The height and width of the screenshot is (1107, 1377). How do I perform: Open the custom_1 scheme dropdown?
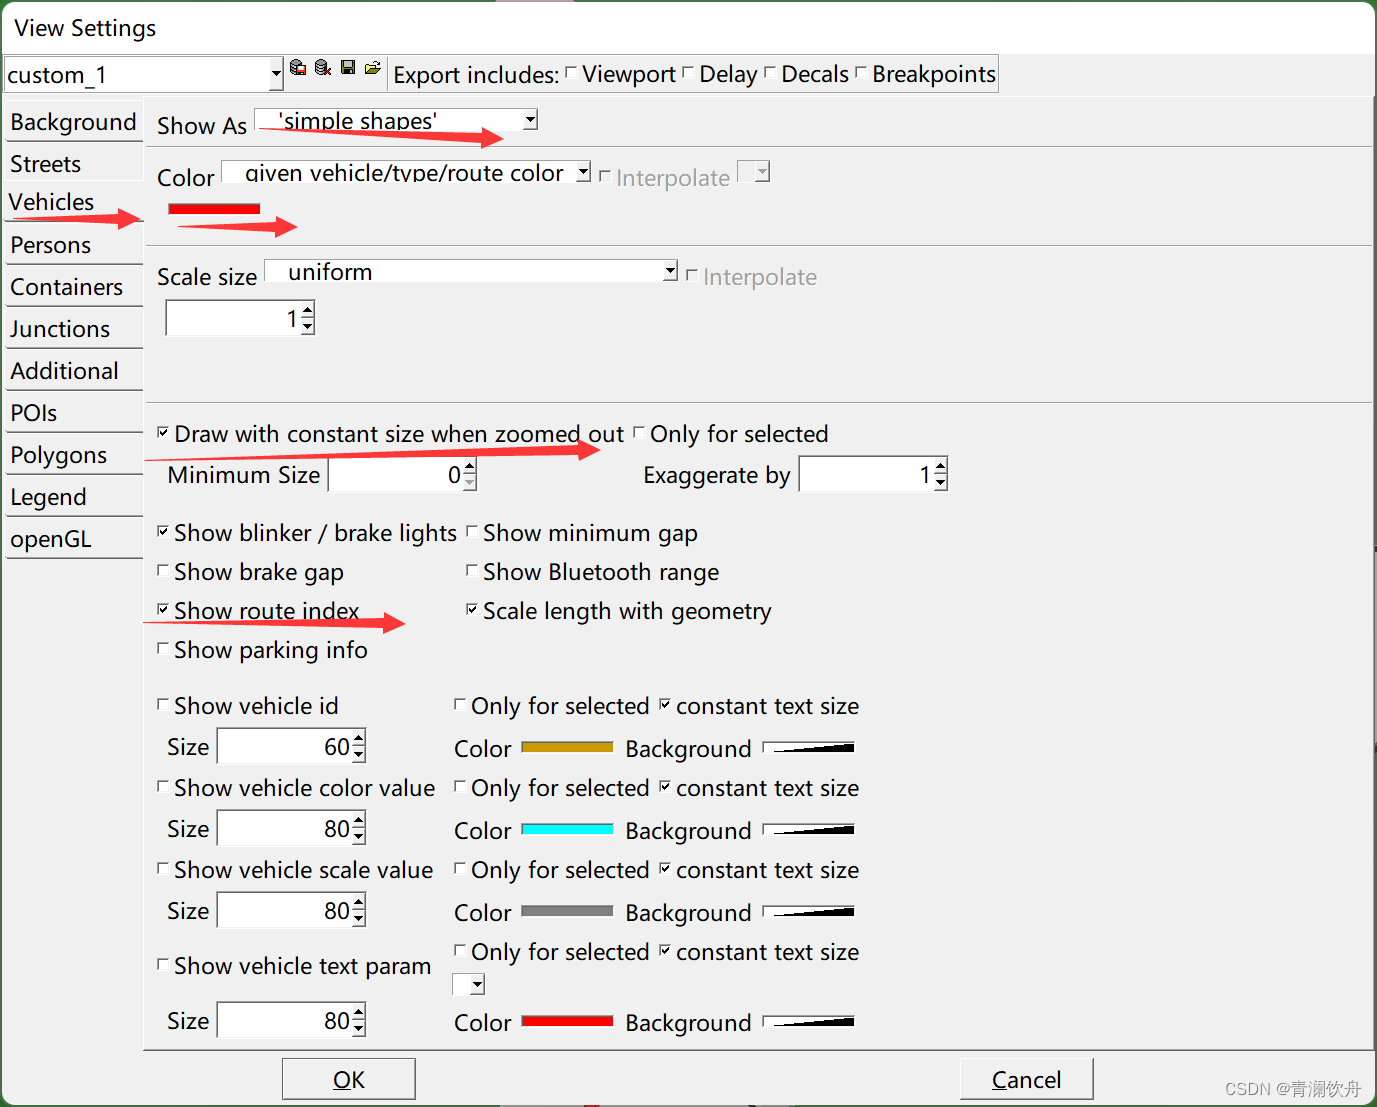coord(276,74)
